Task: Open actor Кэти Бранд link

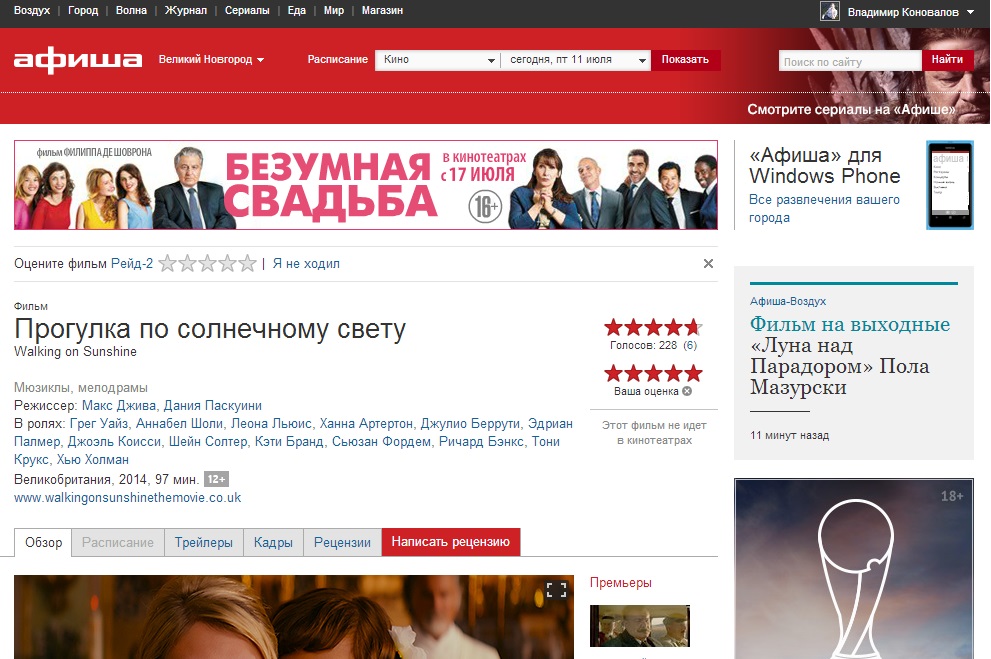Action: 289,442
